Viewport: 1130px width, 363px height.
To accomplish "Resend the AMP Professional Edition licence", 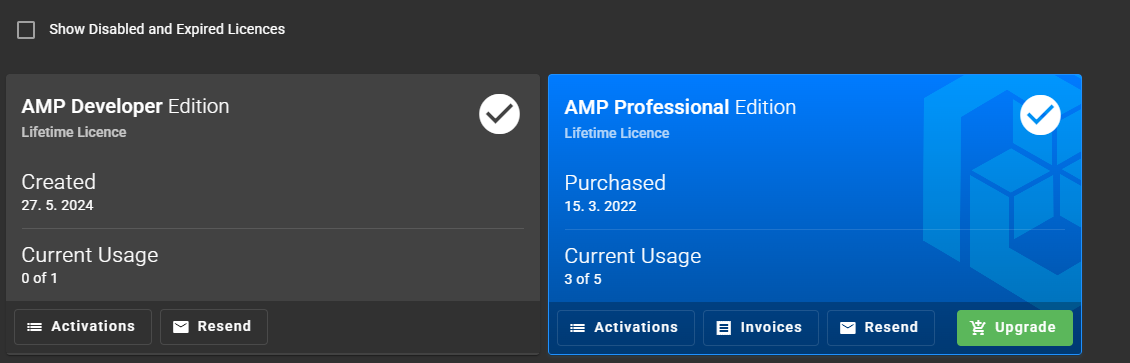I will (x=881, y=328).
